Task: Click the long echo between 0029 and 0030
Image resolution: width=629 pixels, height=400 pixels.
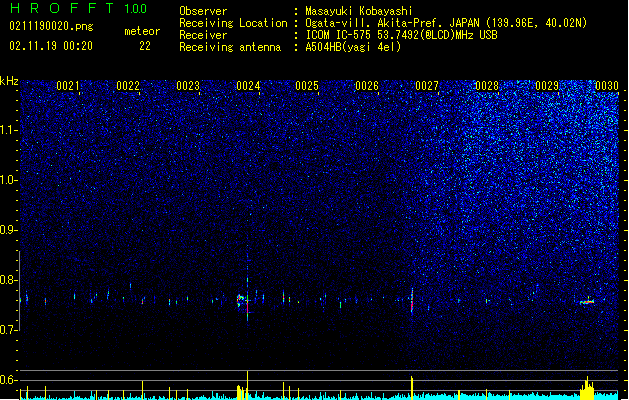Action: [587, 302]
